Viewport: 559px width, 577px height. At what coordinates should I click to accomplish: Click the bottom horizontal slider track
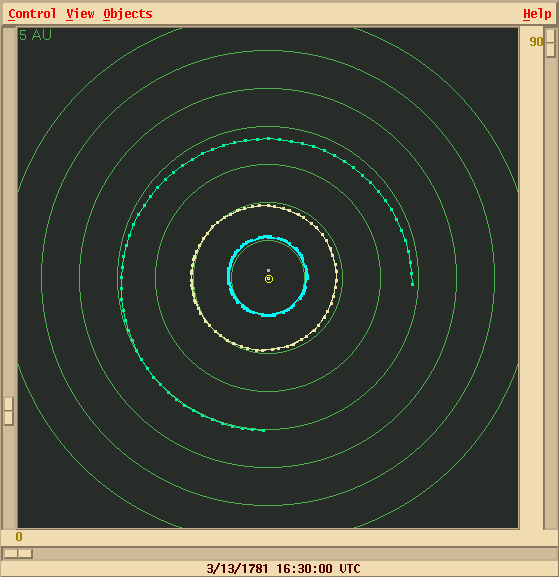pos(279,553)
